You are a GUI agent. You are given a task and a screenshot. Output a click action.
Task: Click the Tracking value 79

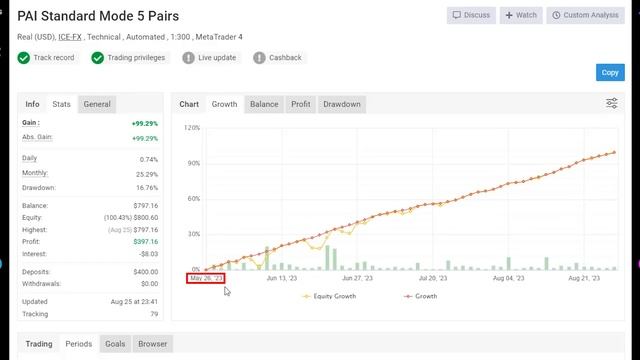pos(154,314)
